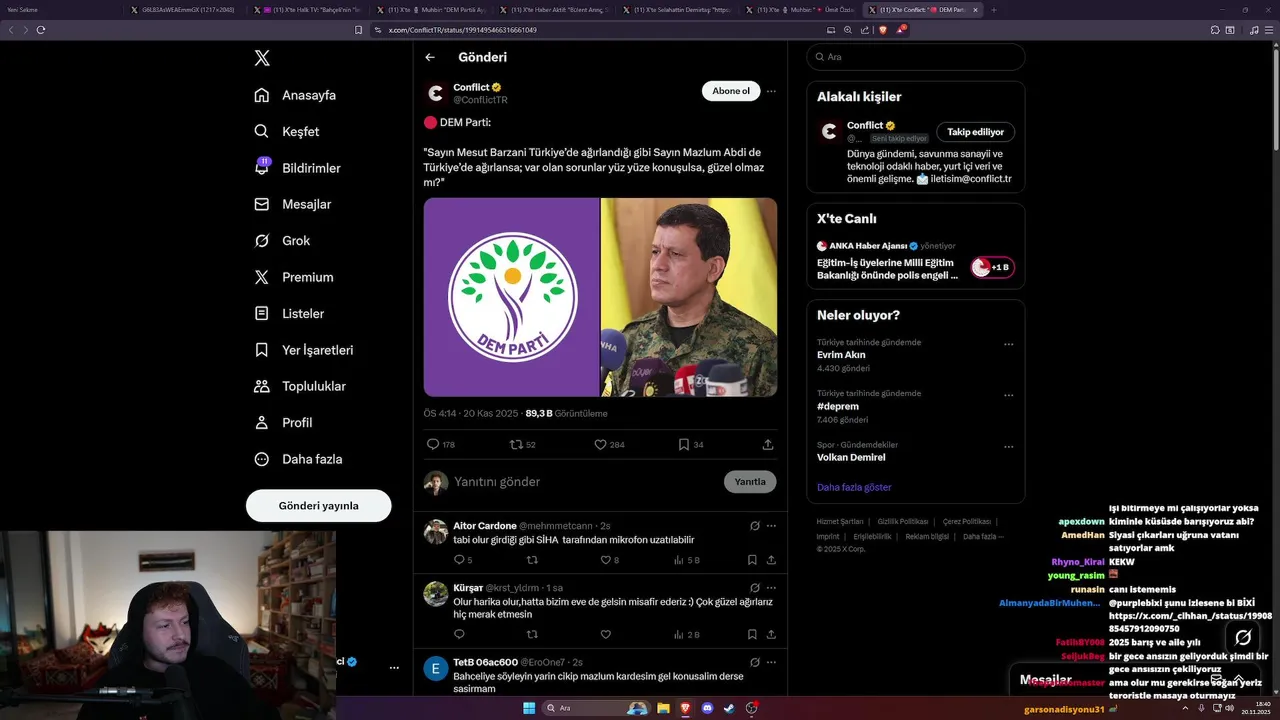The height and width of the screenshot is (720, 1280).
Task: Open Evrim Akın trend options
Action: [x=1008, y=344]
